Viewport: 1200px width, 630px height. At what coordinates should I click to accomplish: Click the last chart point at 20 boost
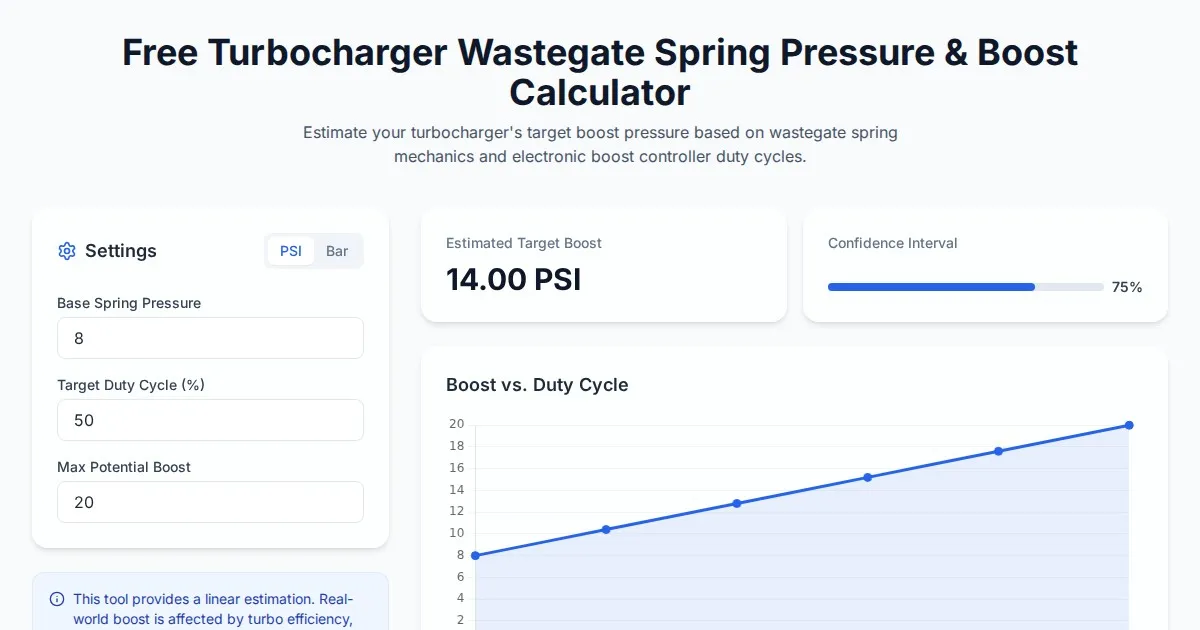click(x=1129, y=425)
